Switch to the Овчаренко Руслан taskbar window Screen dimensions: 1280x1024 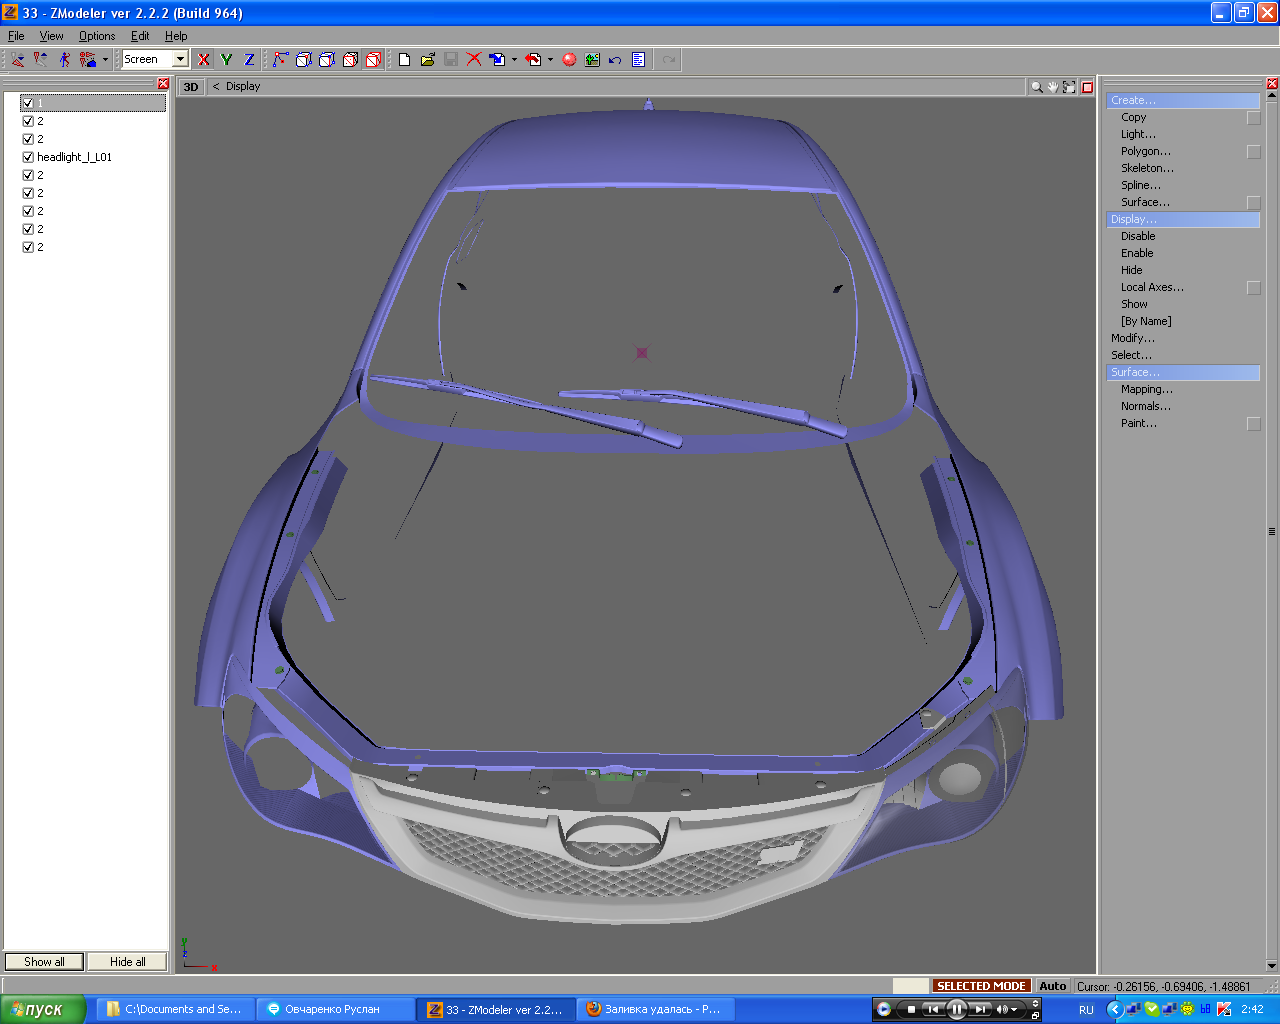[335, 1010]
